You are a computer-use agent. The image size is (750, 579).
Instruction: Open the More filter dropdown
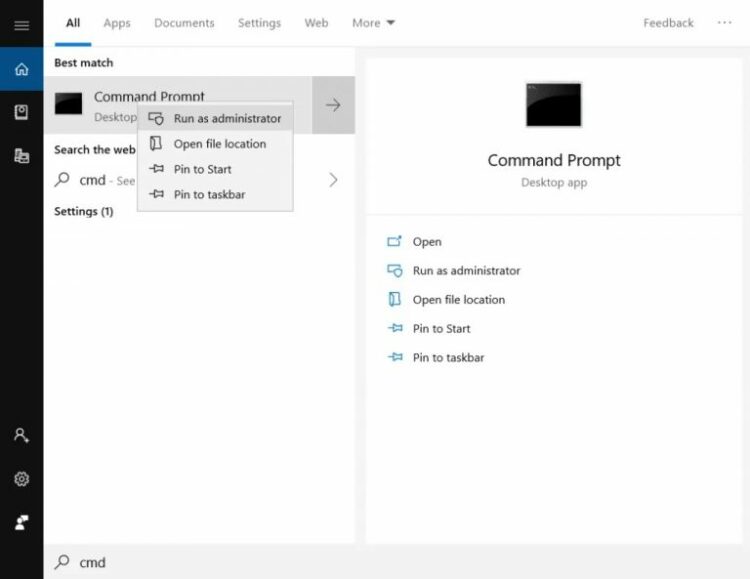(x=374, y=23)
